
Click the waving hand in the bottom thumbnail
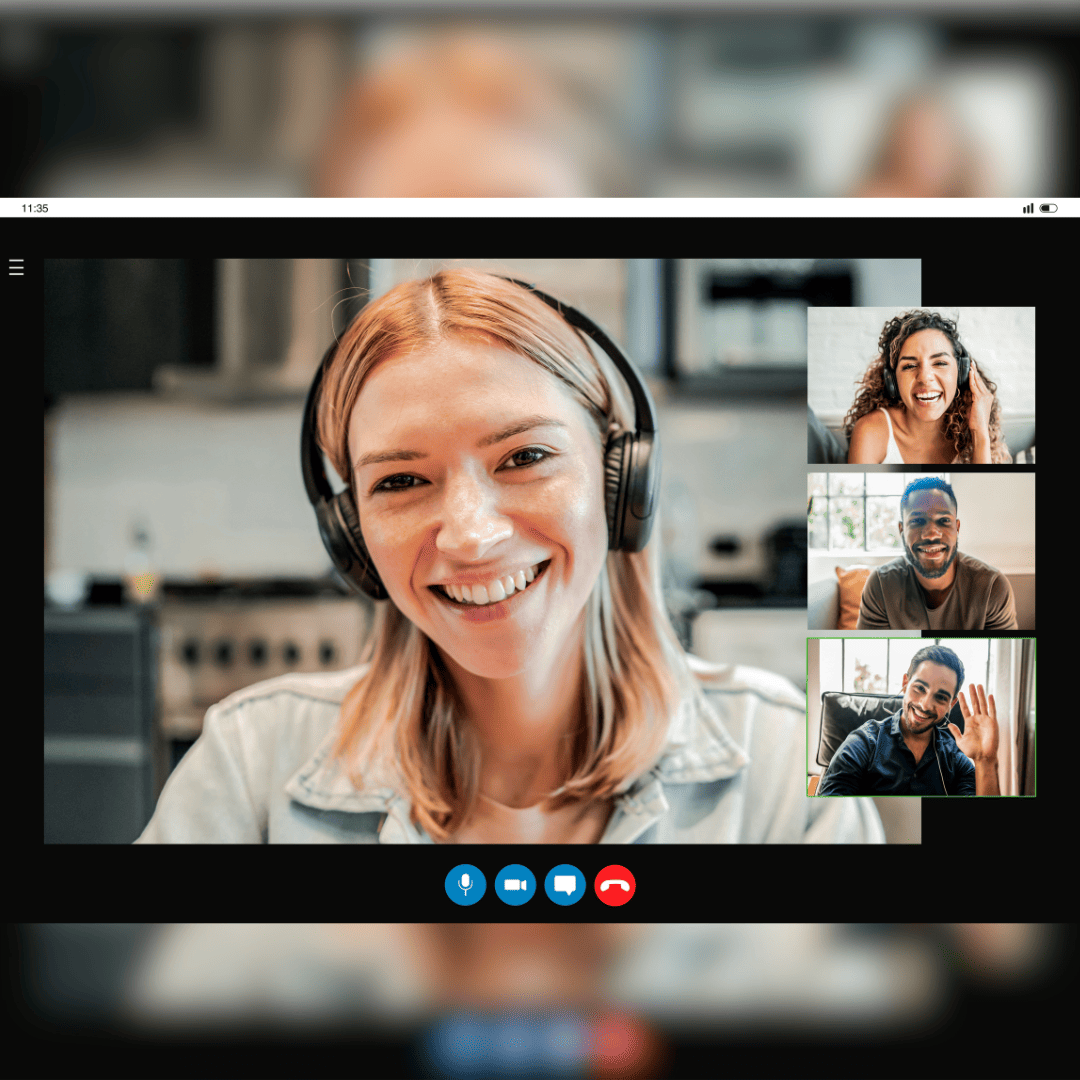[976, 723]
